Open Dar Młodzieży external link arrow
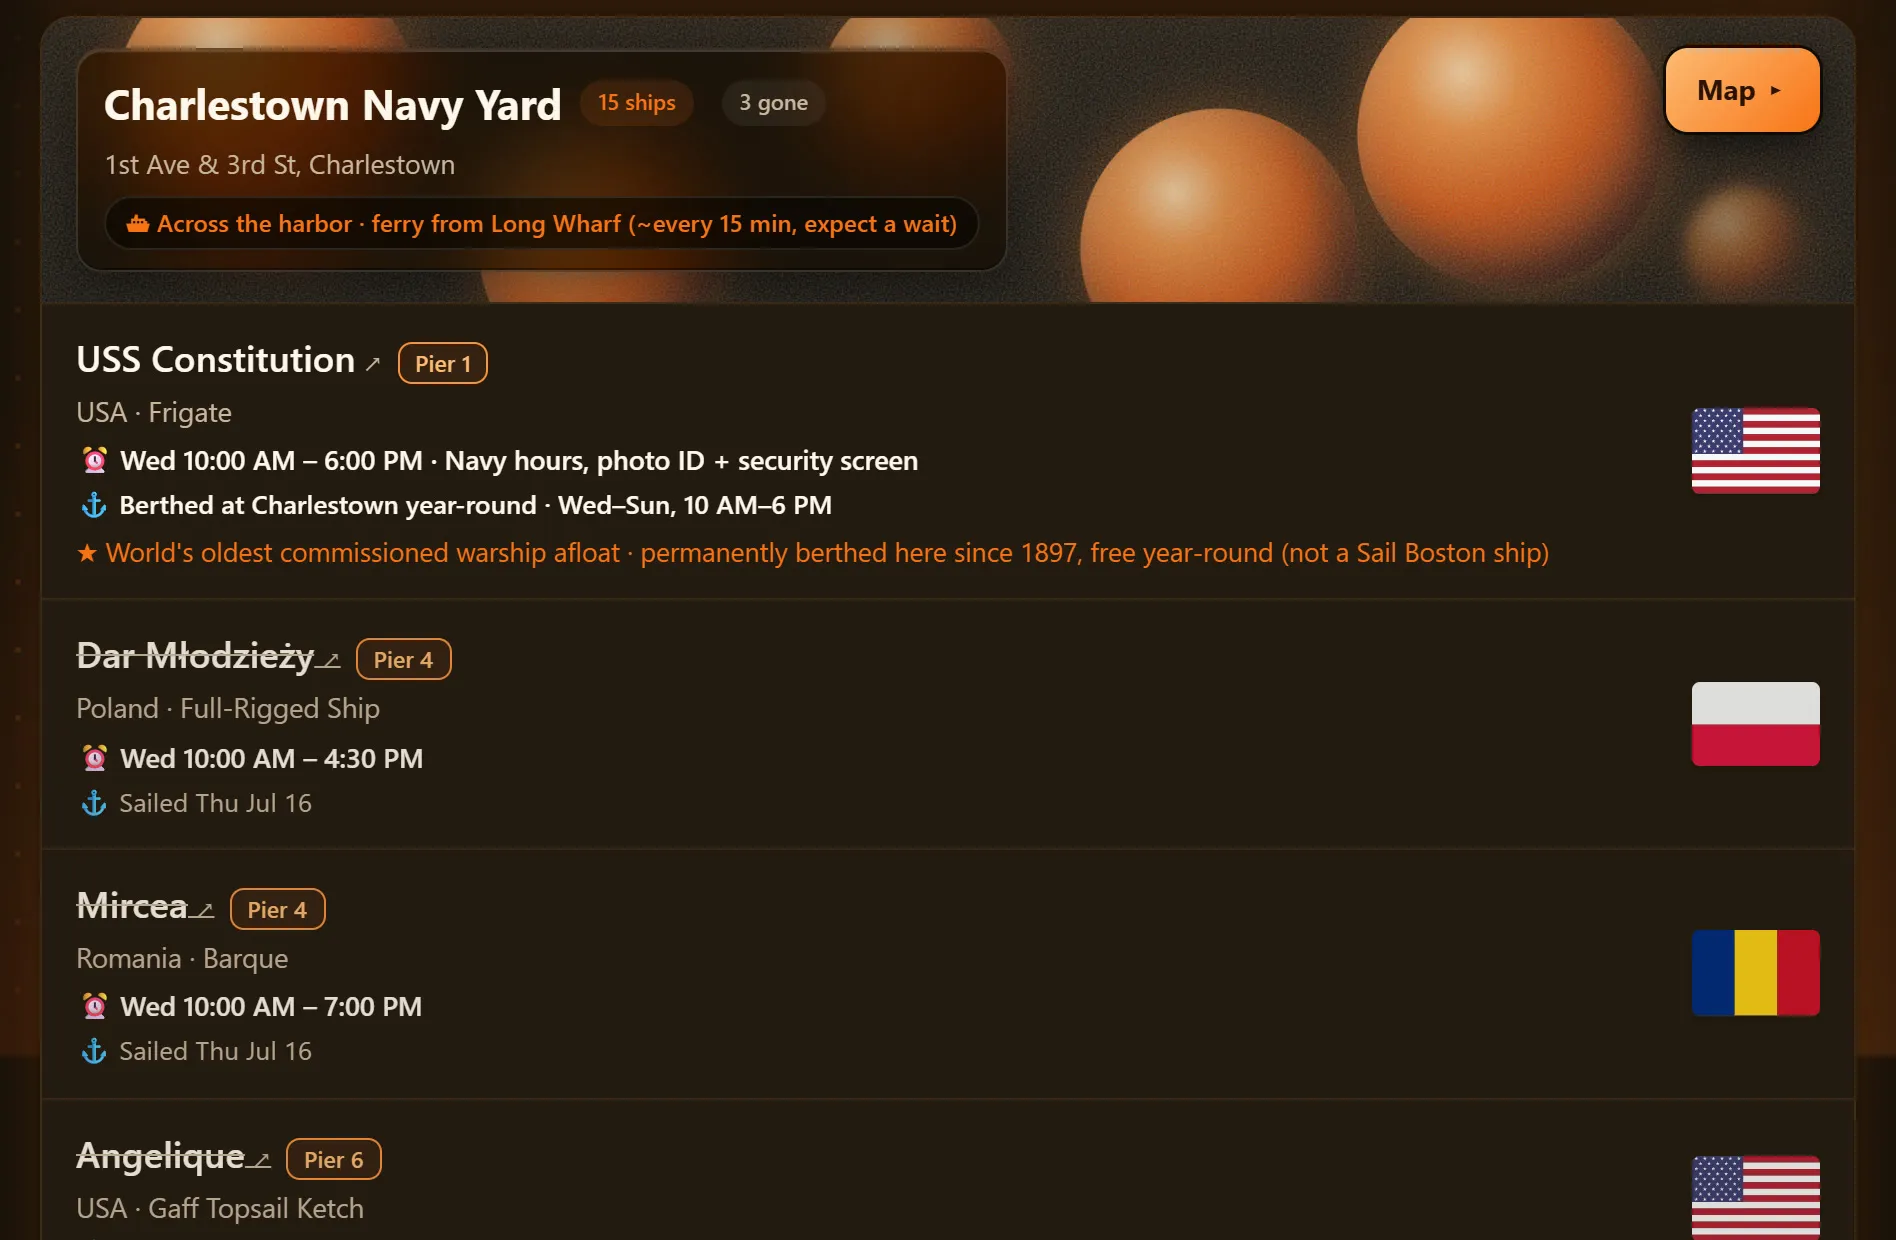 pos(331,660)
